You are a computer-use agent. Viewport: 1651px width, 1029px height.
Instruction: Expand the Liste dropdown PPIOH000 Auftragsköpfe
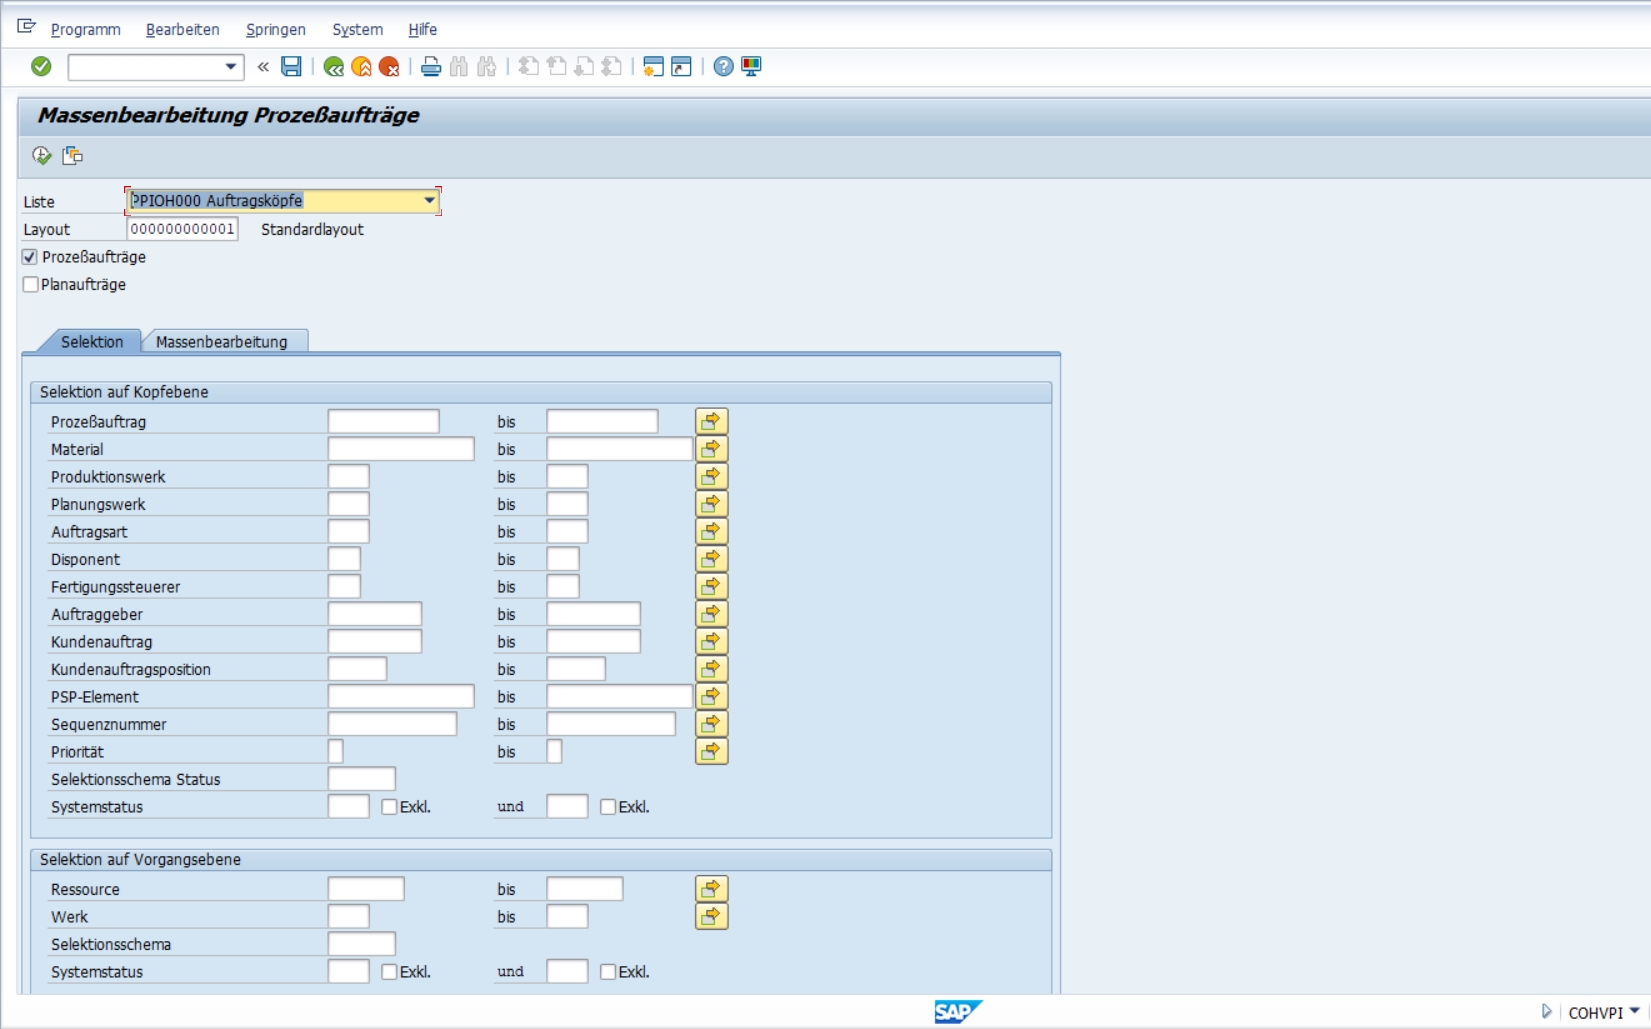(x=429, y=200)
